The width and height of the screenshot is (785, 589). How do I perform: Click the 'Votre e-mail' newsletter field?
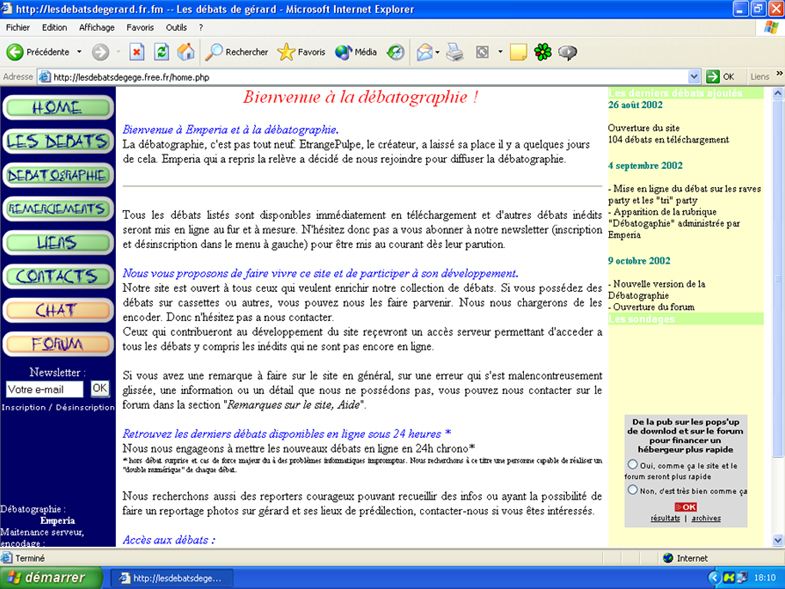tap(45, 389)
